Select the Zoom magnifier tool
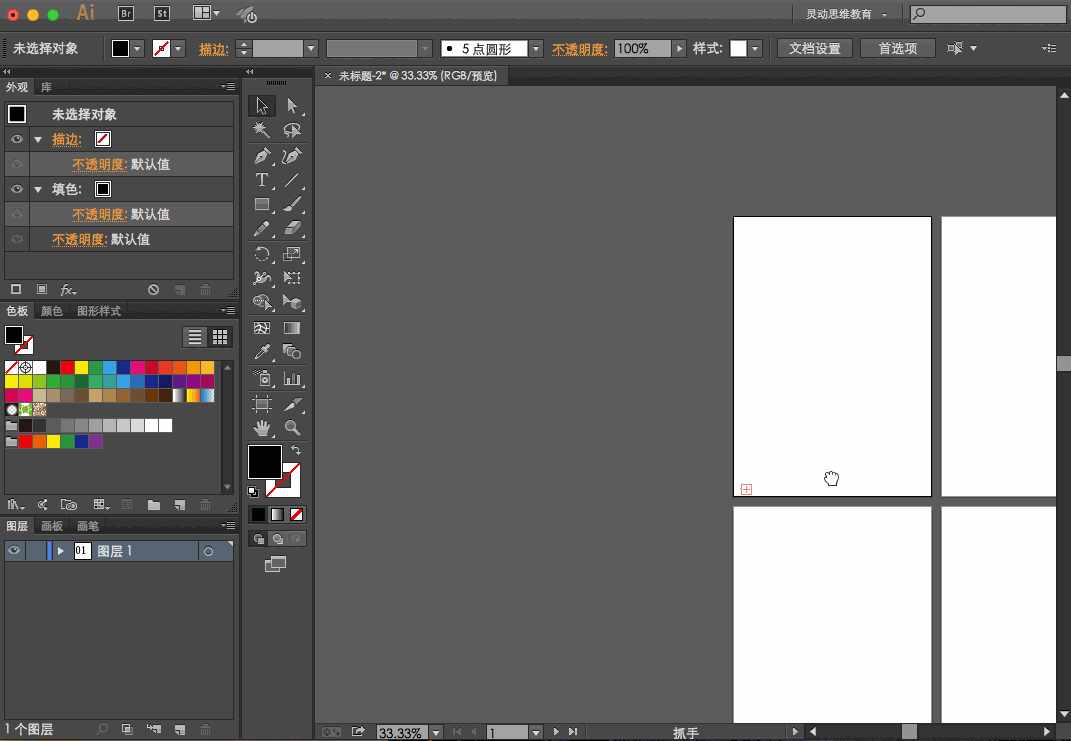The width and height of the screenshot is (1071, 741). point(292,428)
